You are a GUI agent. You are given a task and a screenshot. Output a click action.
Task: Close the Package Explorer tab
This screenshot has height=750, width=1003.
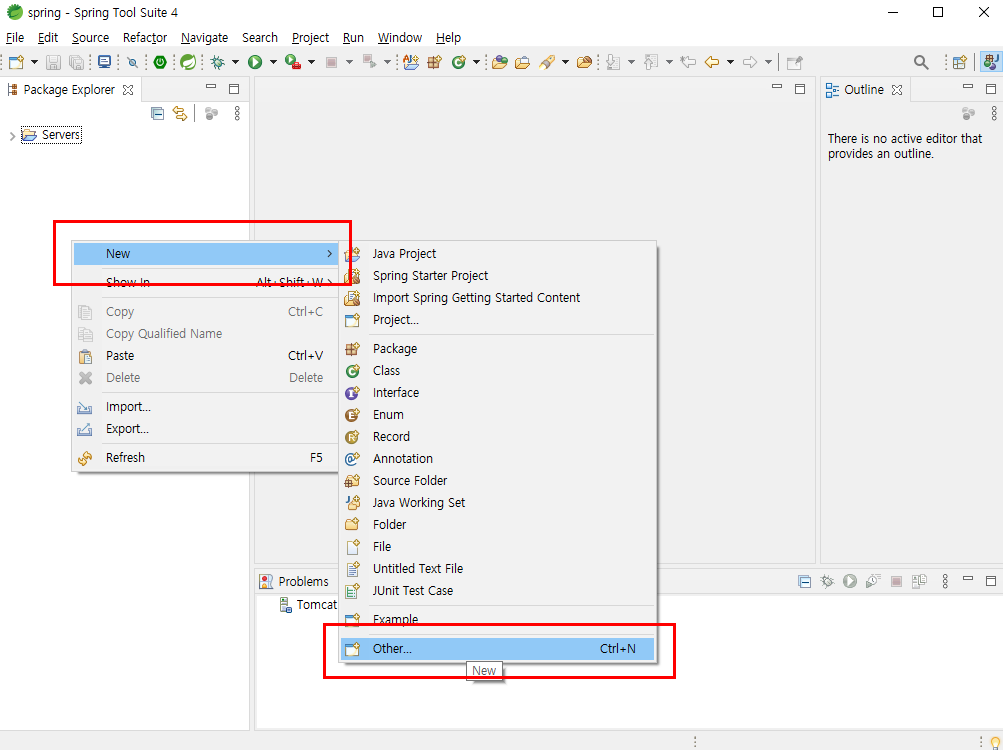(128, 90)
